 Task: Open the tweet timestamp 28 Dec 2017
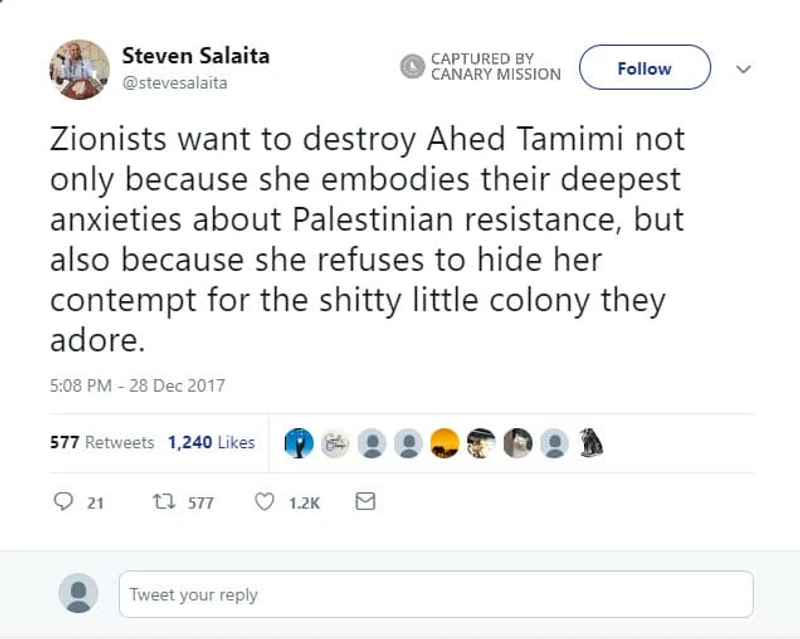pos(139,385)
